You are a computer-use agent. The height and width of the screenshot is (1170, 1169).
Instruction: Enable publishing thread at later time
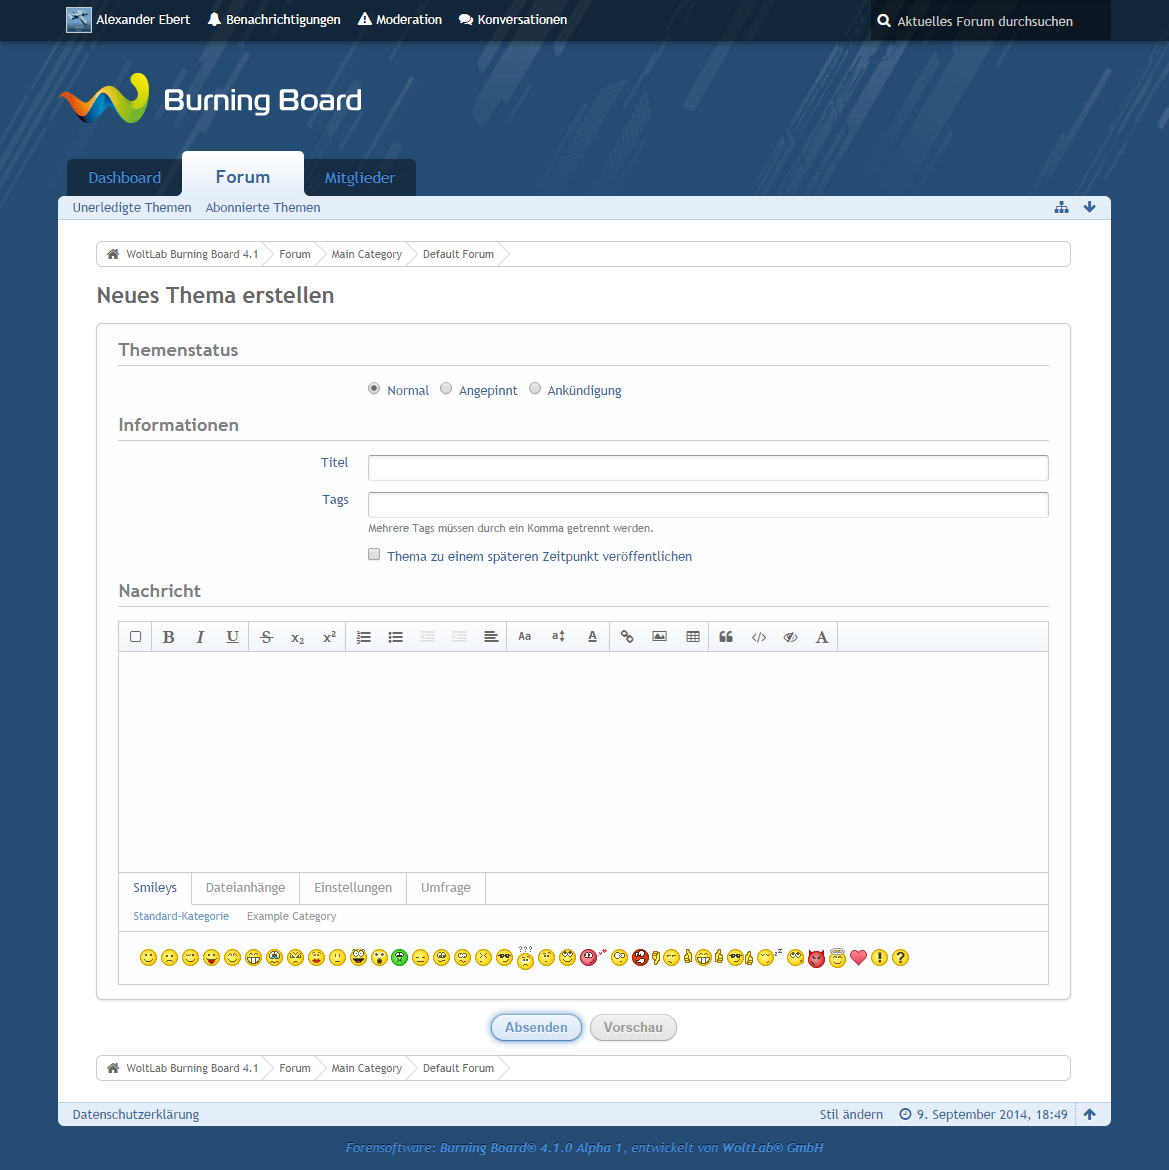pyautogui.click(x=374, y=555)
